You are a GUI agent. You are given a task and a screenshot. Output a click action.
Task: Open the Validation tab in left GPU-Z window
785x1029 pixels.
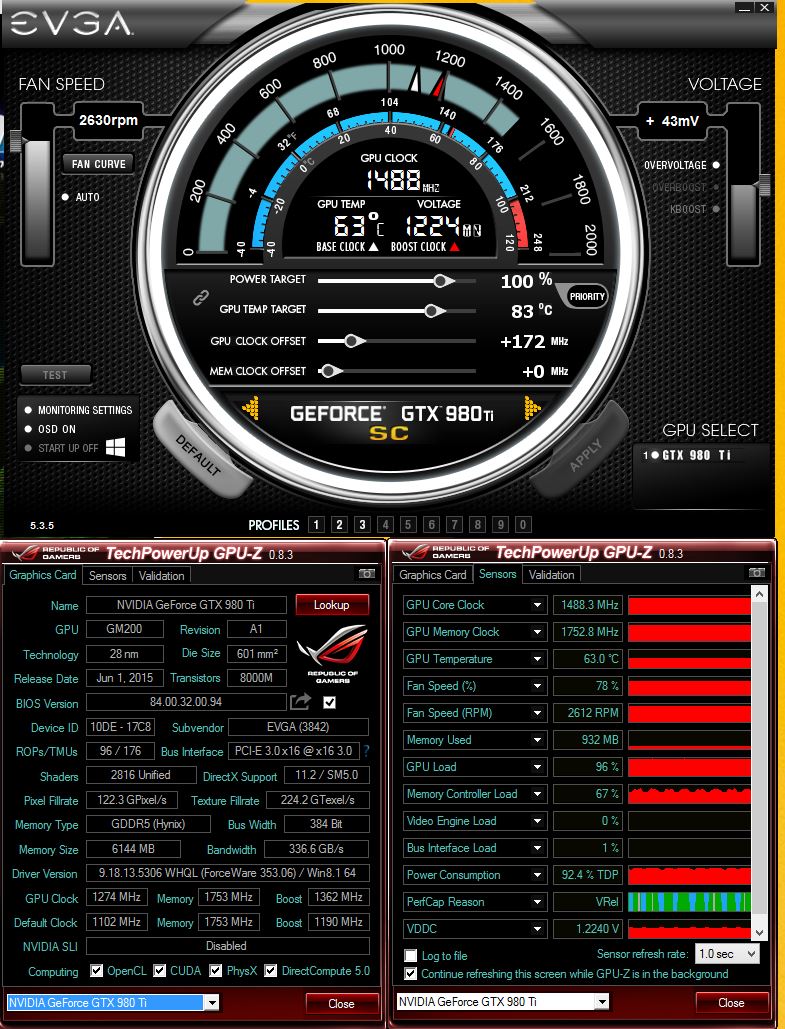pos(161,576)
